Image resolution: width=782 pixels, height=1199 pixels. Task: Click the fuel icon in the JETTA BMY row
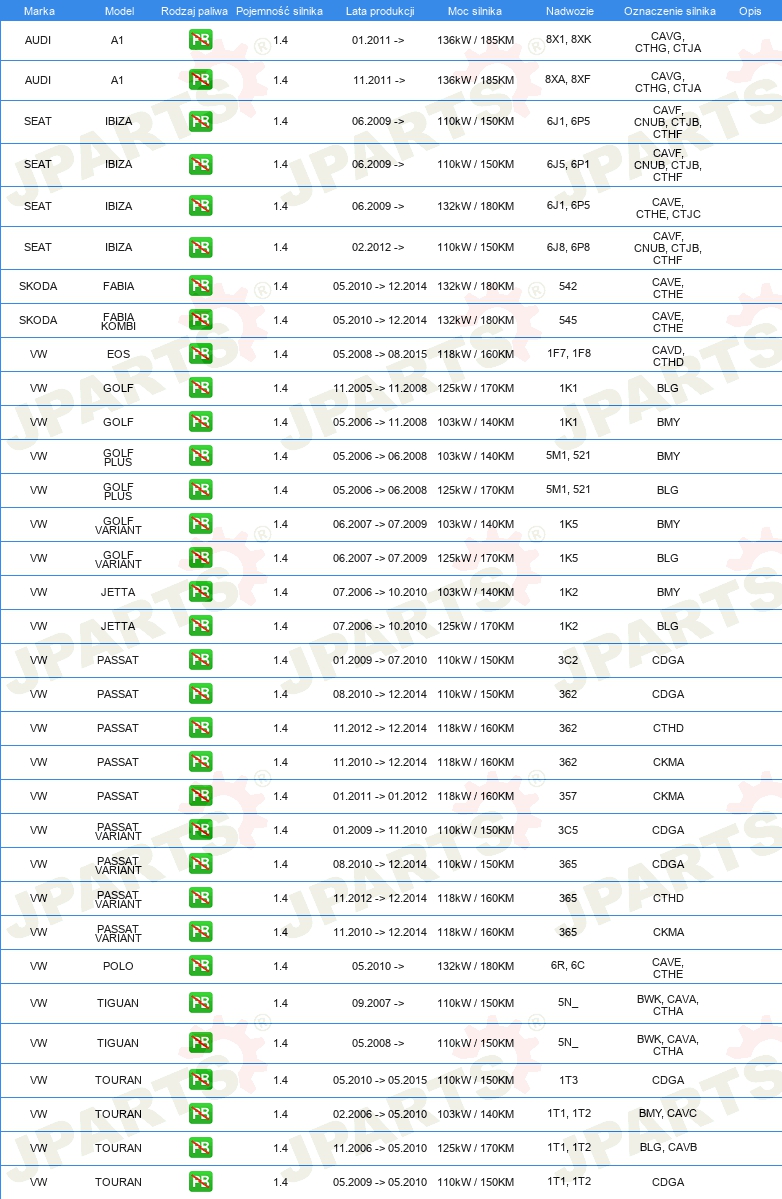pos(200,592)
